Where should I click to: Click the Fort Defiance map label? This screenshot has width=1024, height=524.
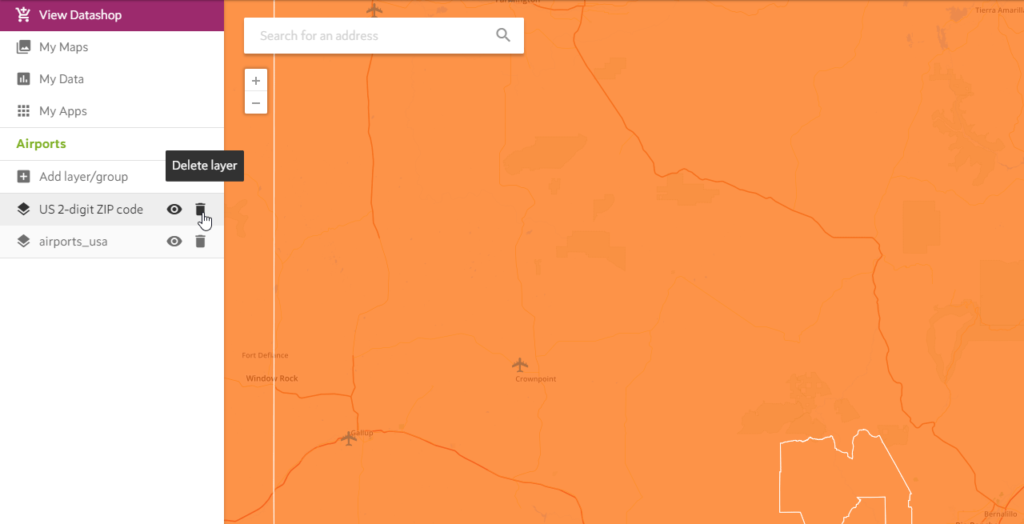click(x=264, y=355)
